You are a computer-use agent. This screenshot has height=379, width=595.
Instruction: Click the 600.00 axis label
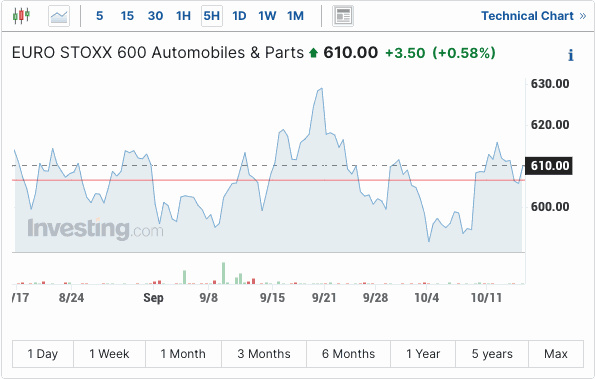point(550,207)
